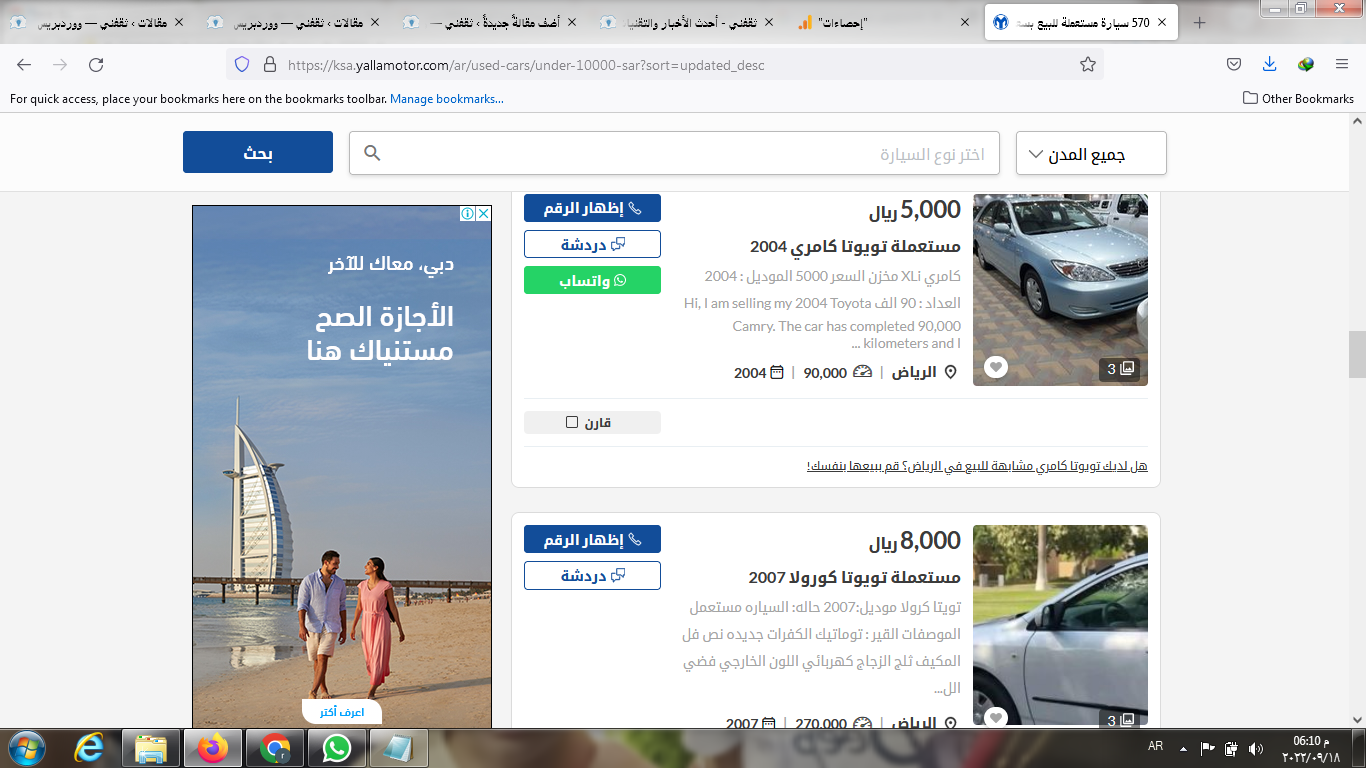The image size is (1366, 768).
Task: Open the جميع المدن cities dropdown
Action: pos(1091,154)
